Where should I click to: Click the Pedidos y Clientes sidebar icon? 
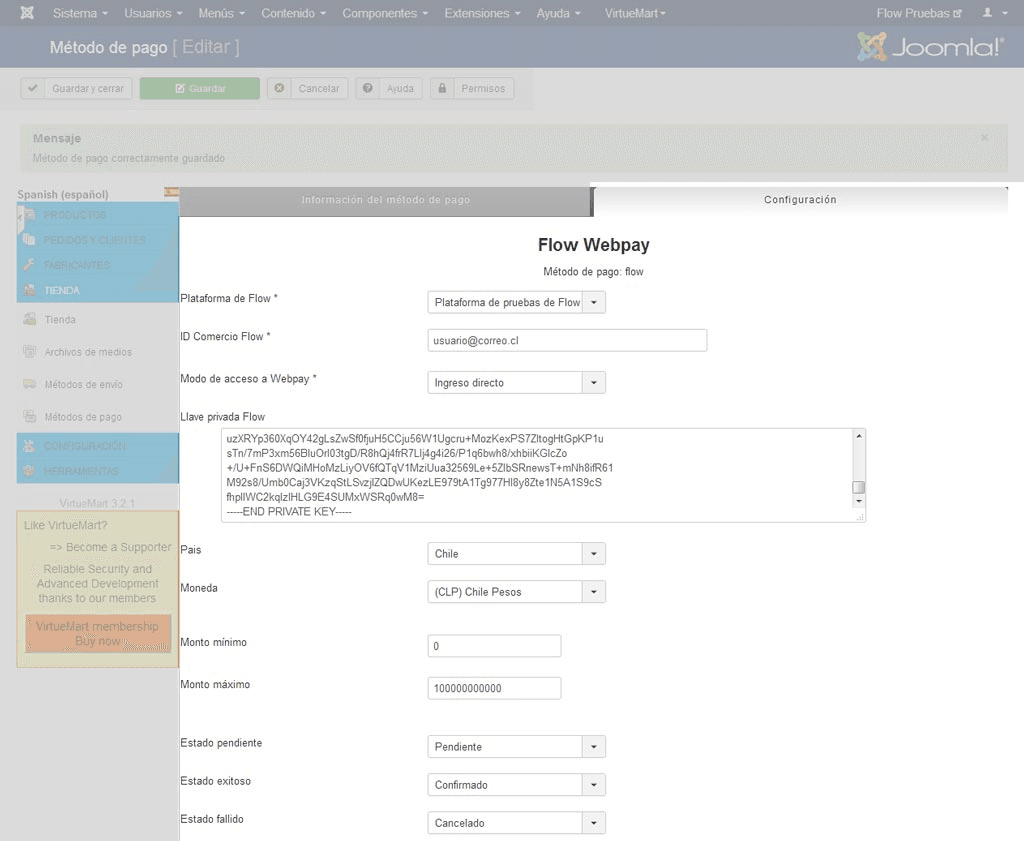[29, 240]
